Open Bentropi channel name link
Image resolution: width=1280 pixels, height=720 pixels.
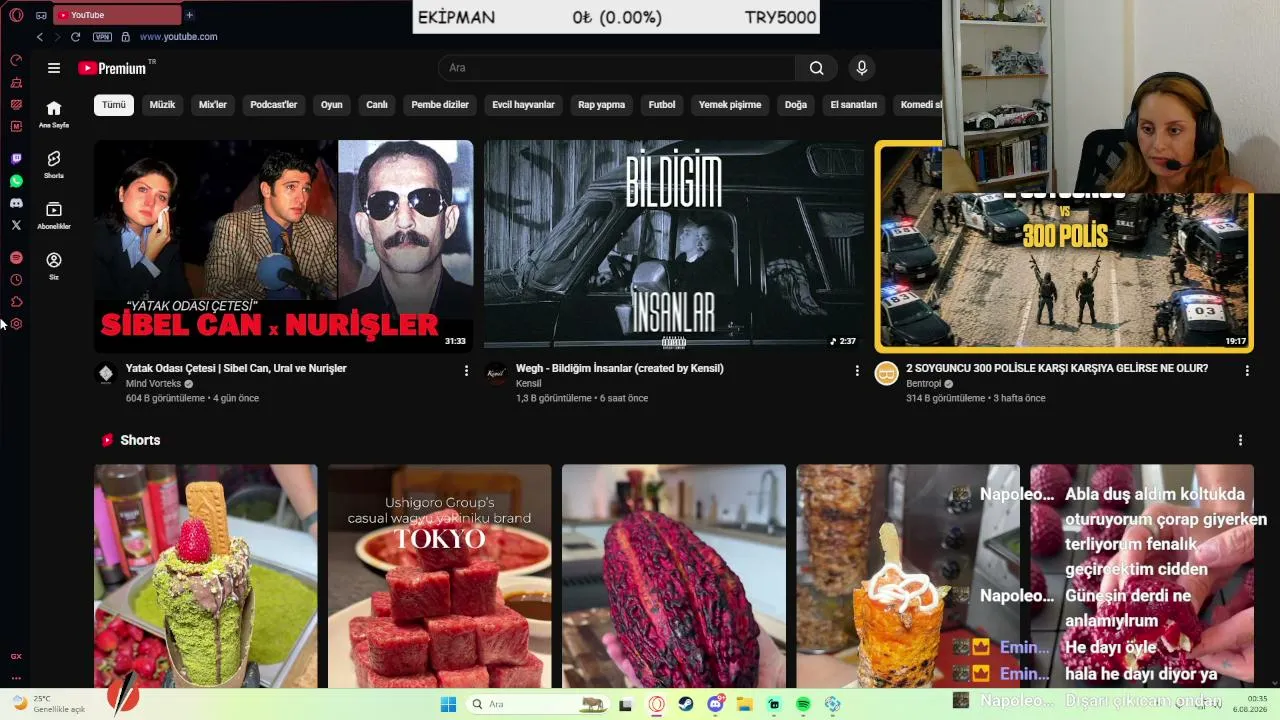(924, 384)
